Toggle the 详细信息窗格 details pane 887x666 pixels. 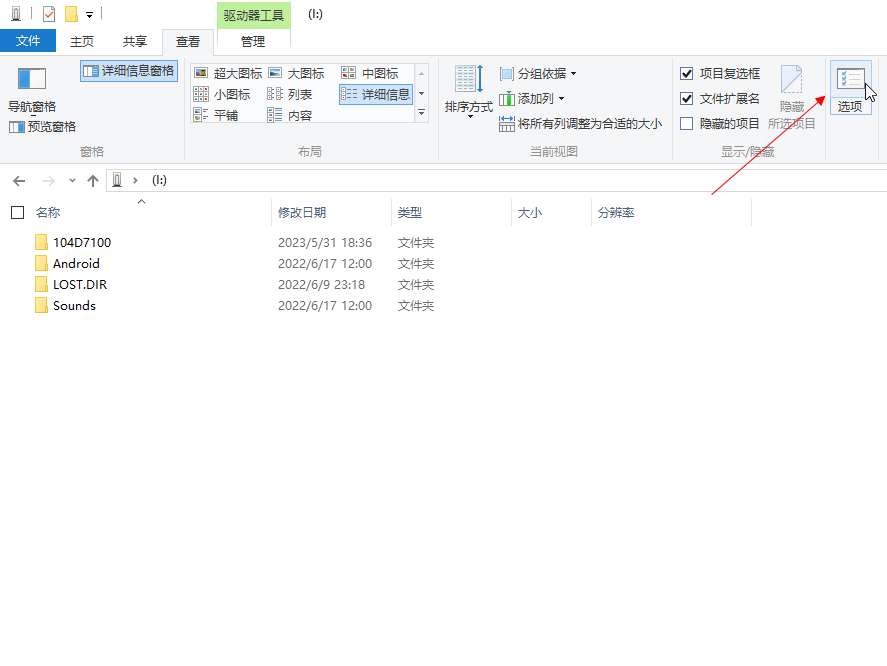point(129,71)
